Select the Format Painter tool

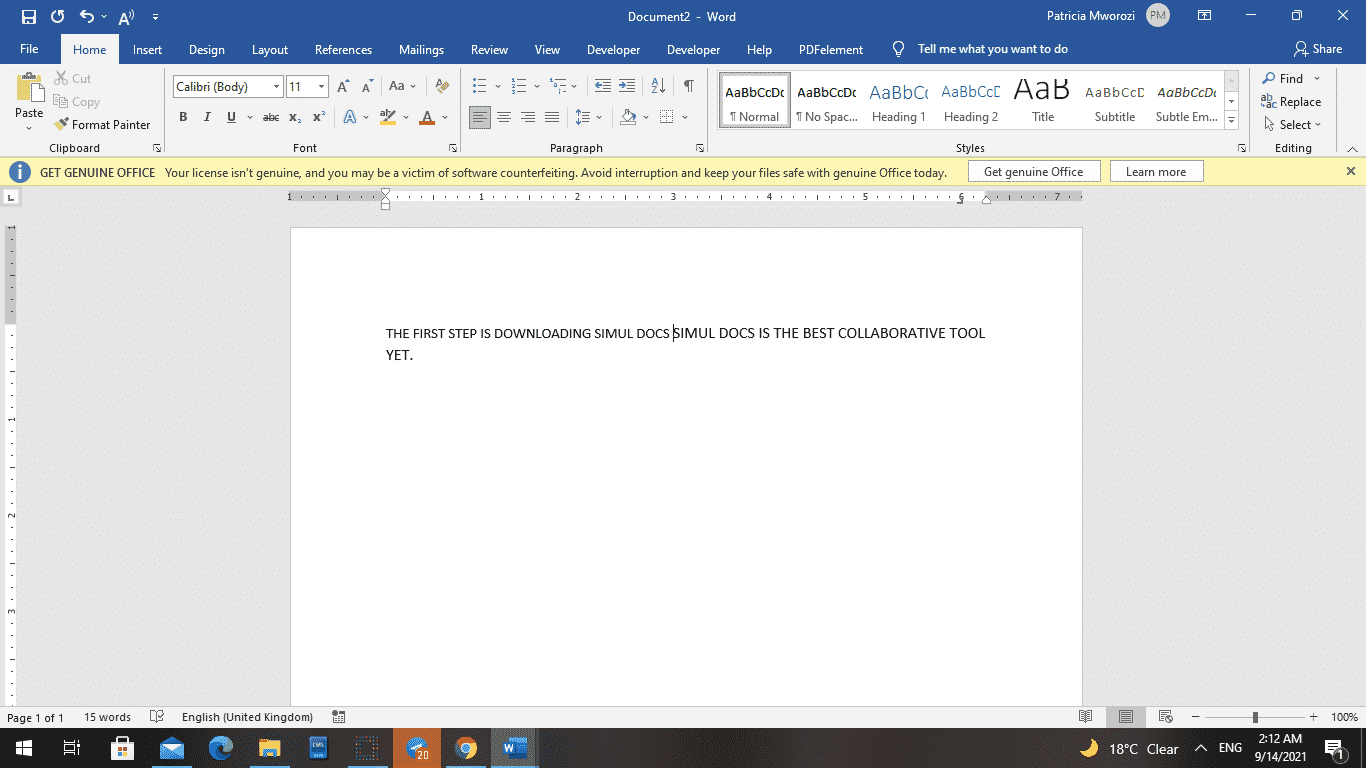(x=103, y=124)
